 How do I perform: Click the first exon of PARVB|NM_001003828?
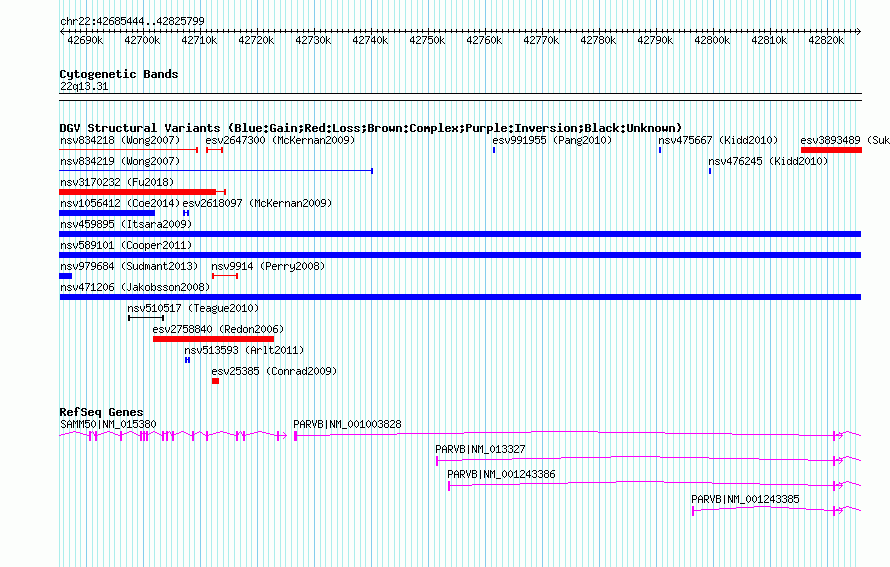coord(296,436)
